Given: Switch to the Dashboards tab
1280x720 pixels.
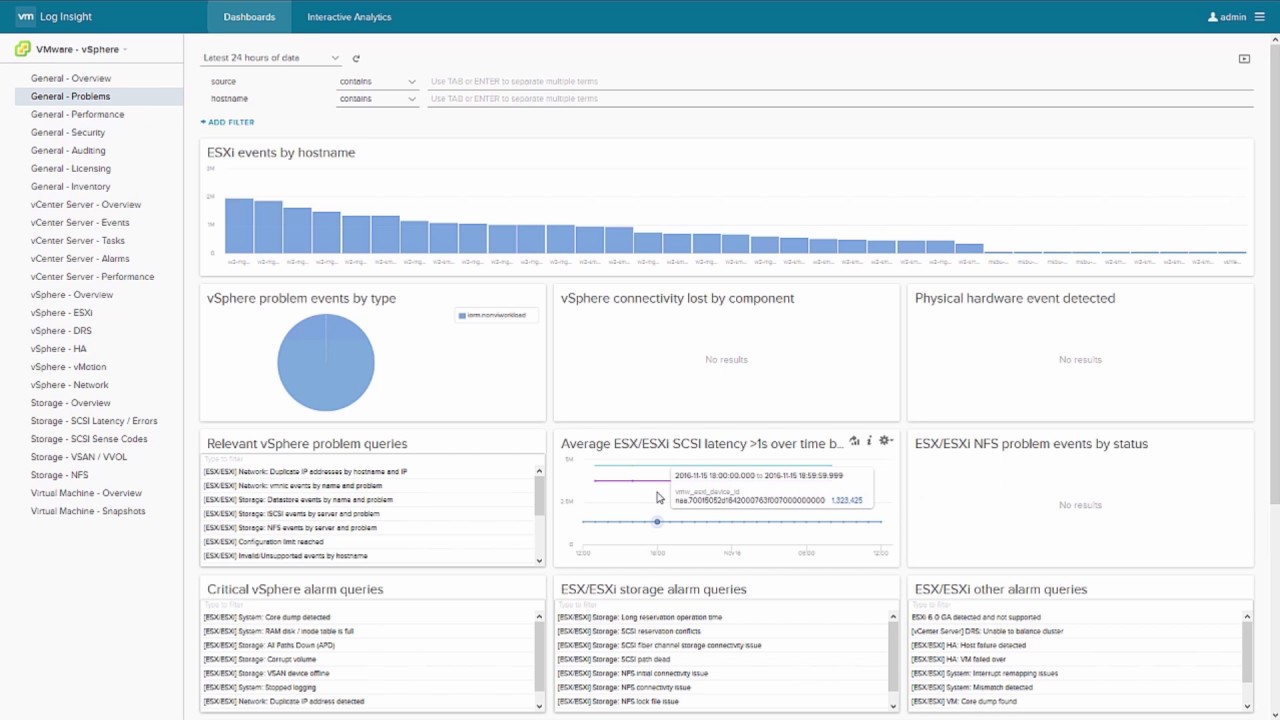Looking at the screenshot, I should (x=249, y=17).
